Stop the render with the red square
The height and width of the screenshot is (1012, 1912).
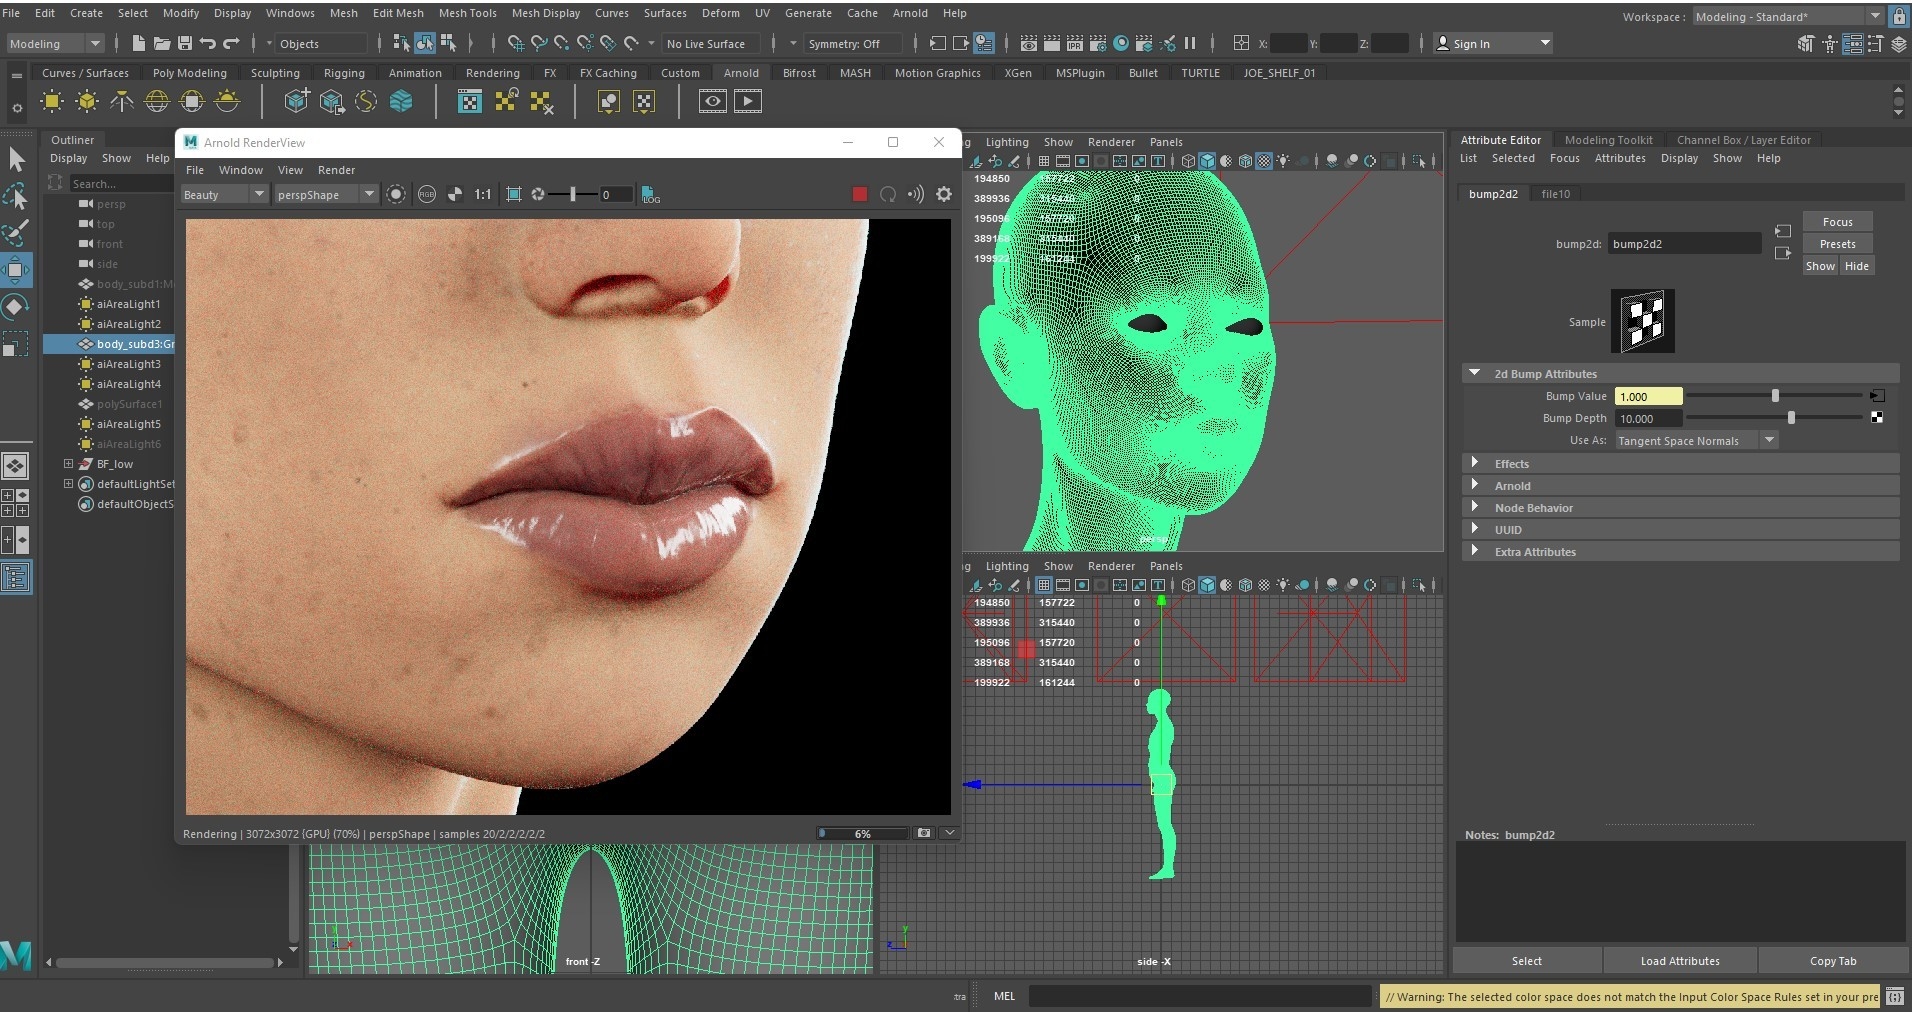coord(859,194)
